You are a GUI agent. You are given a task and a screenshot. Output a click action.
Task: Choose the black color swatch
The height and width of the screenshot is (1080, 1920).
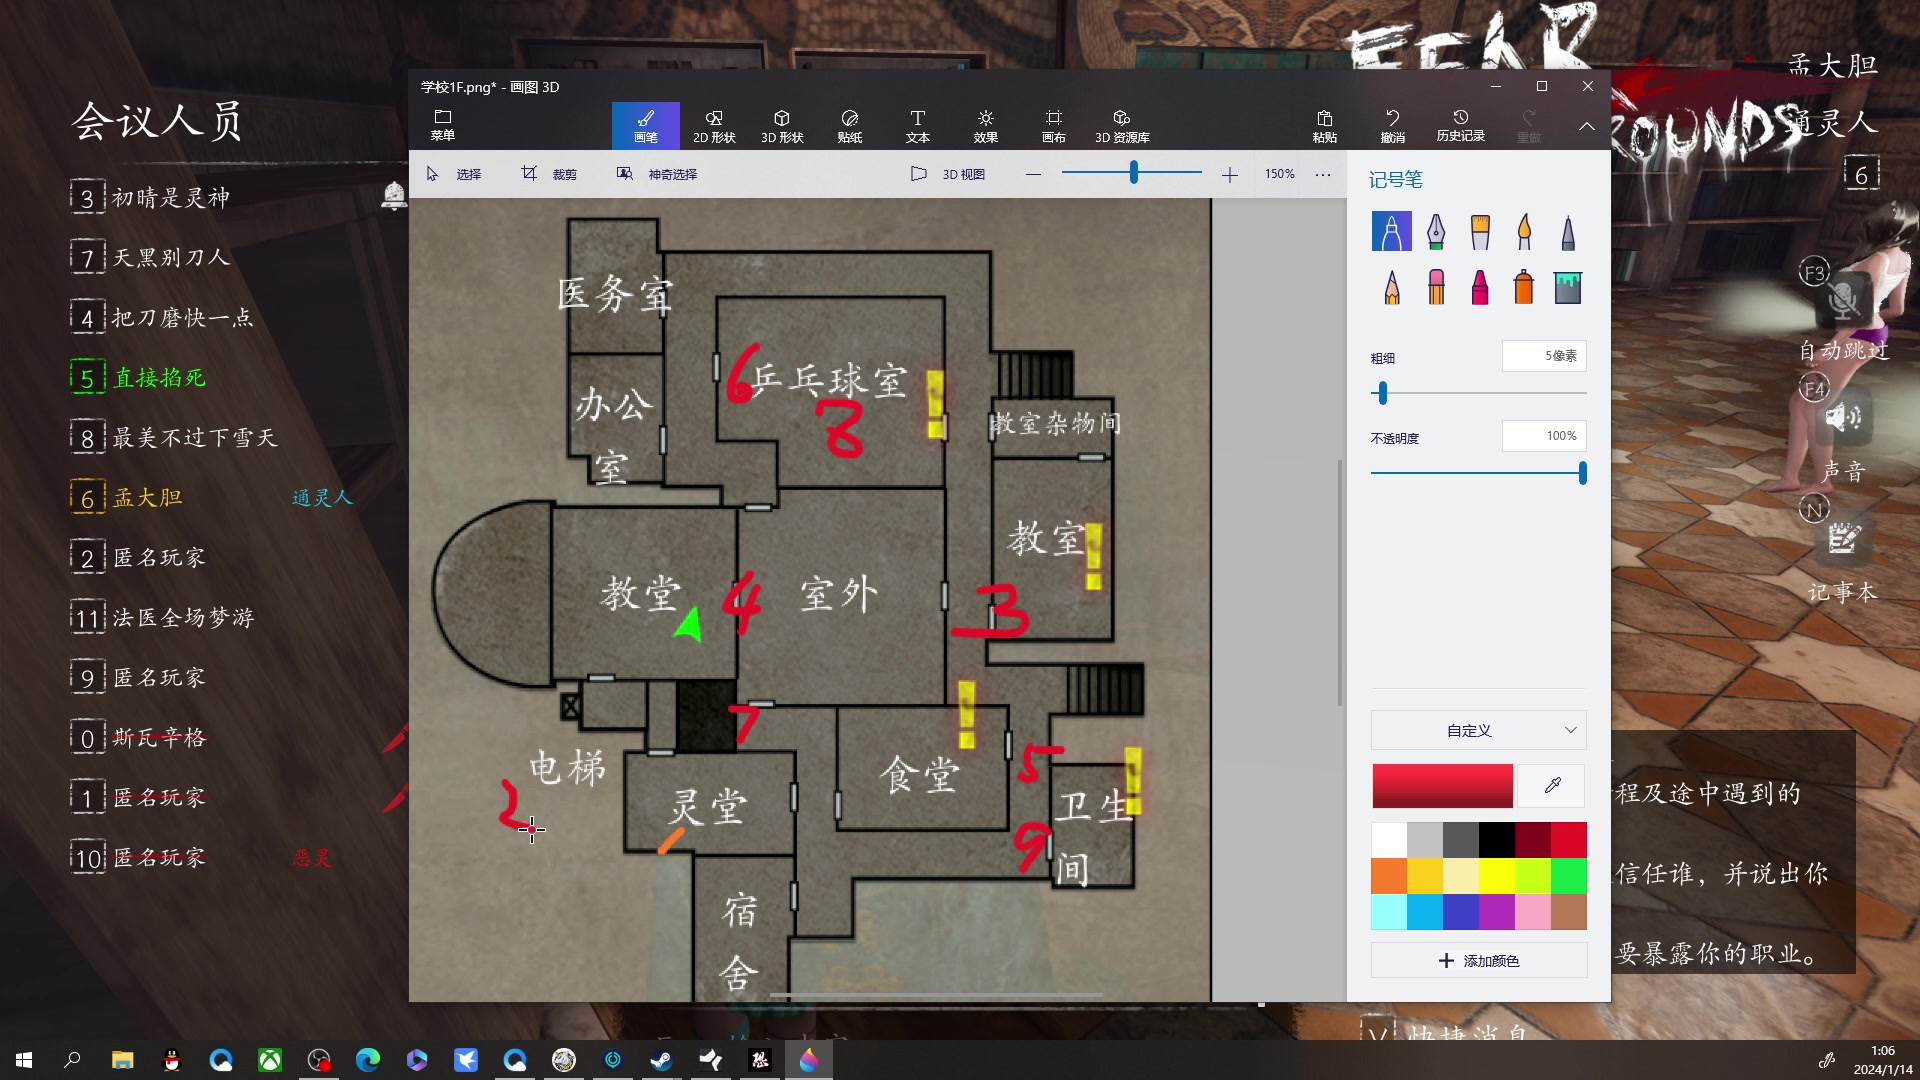click(x=1497, y=840)
